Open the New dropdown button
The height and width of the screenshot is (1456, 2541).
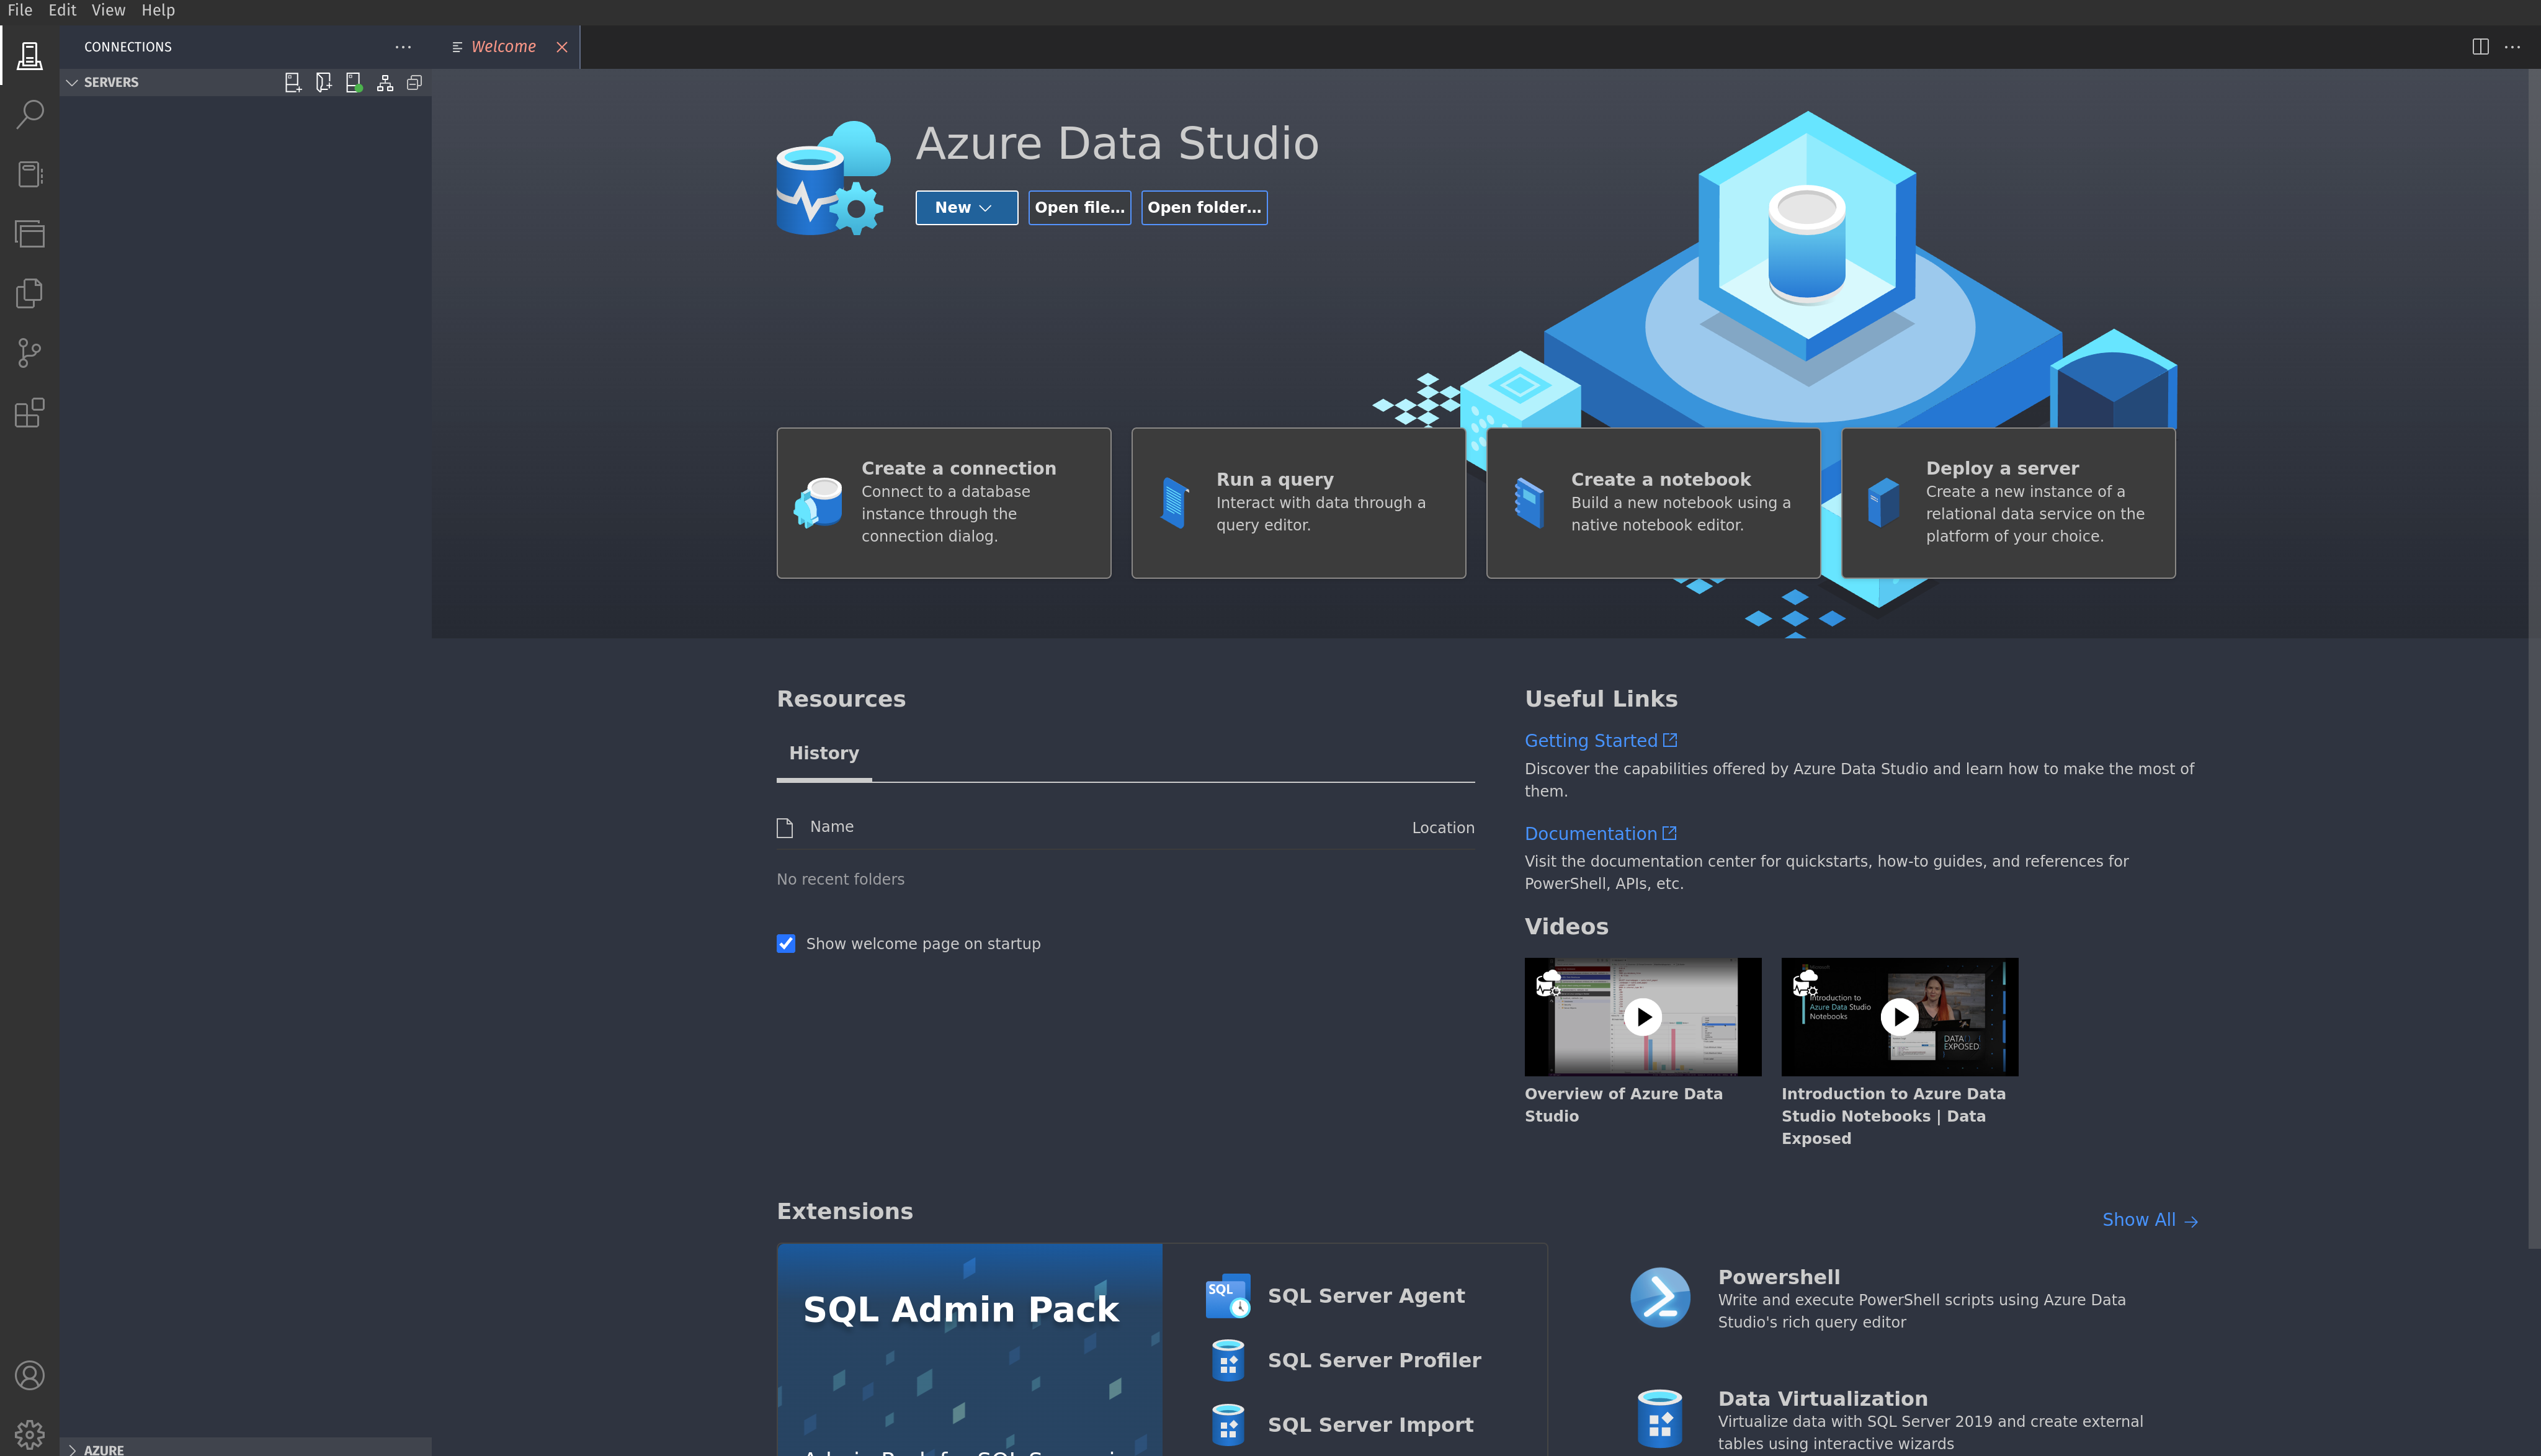pos(966,208)
